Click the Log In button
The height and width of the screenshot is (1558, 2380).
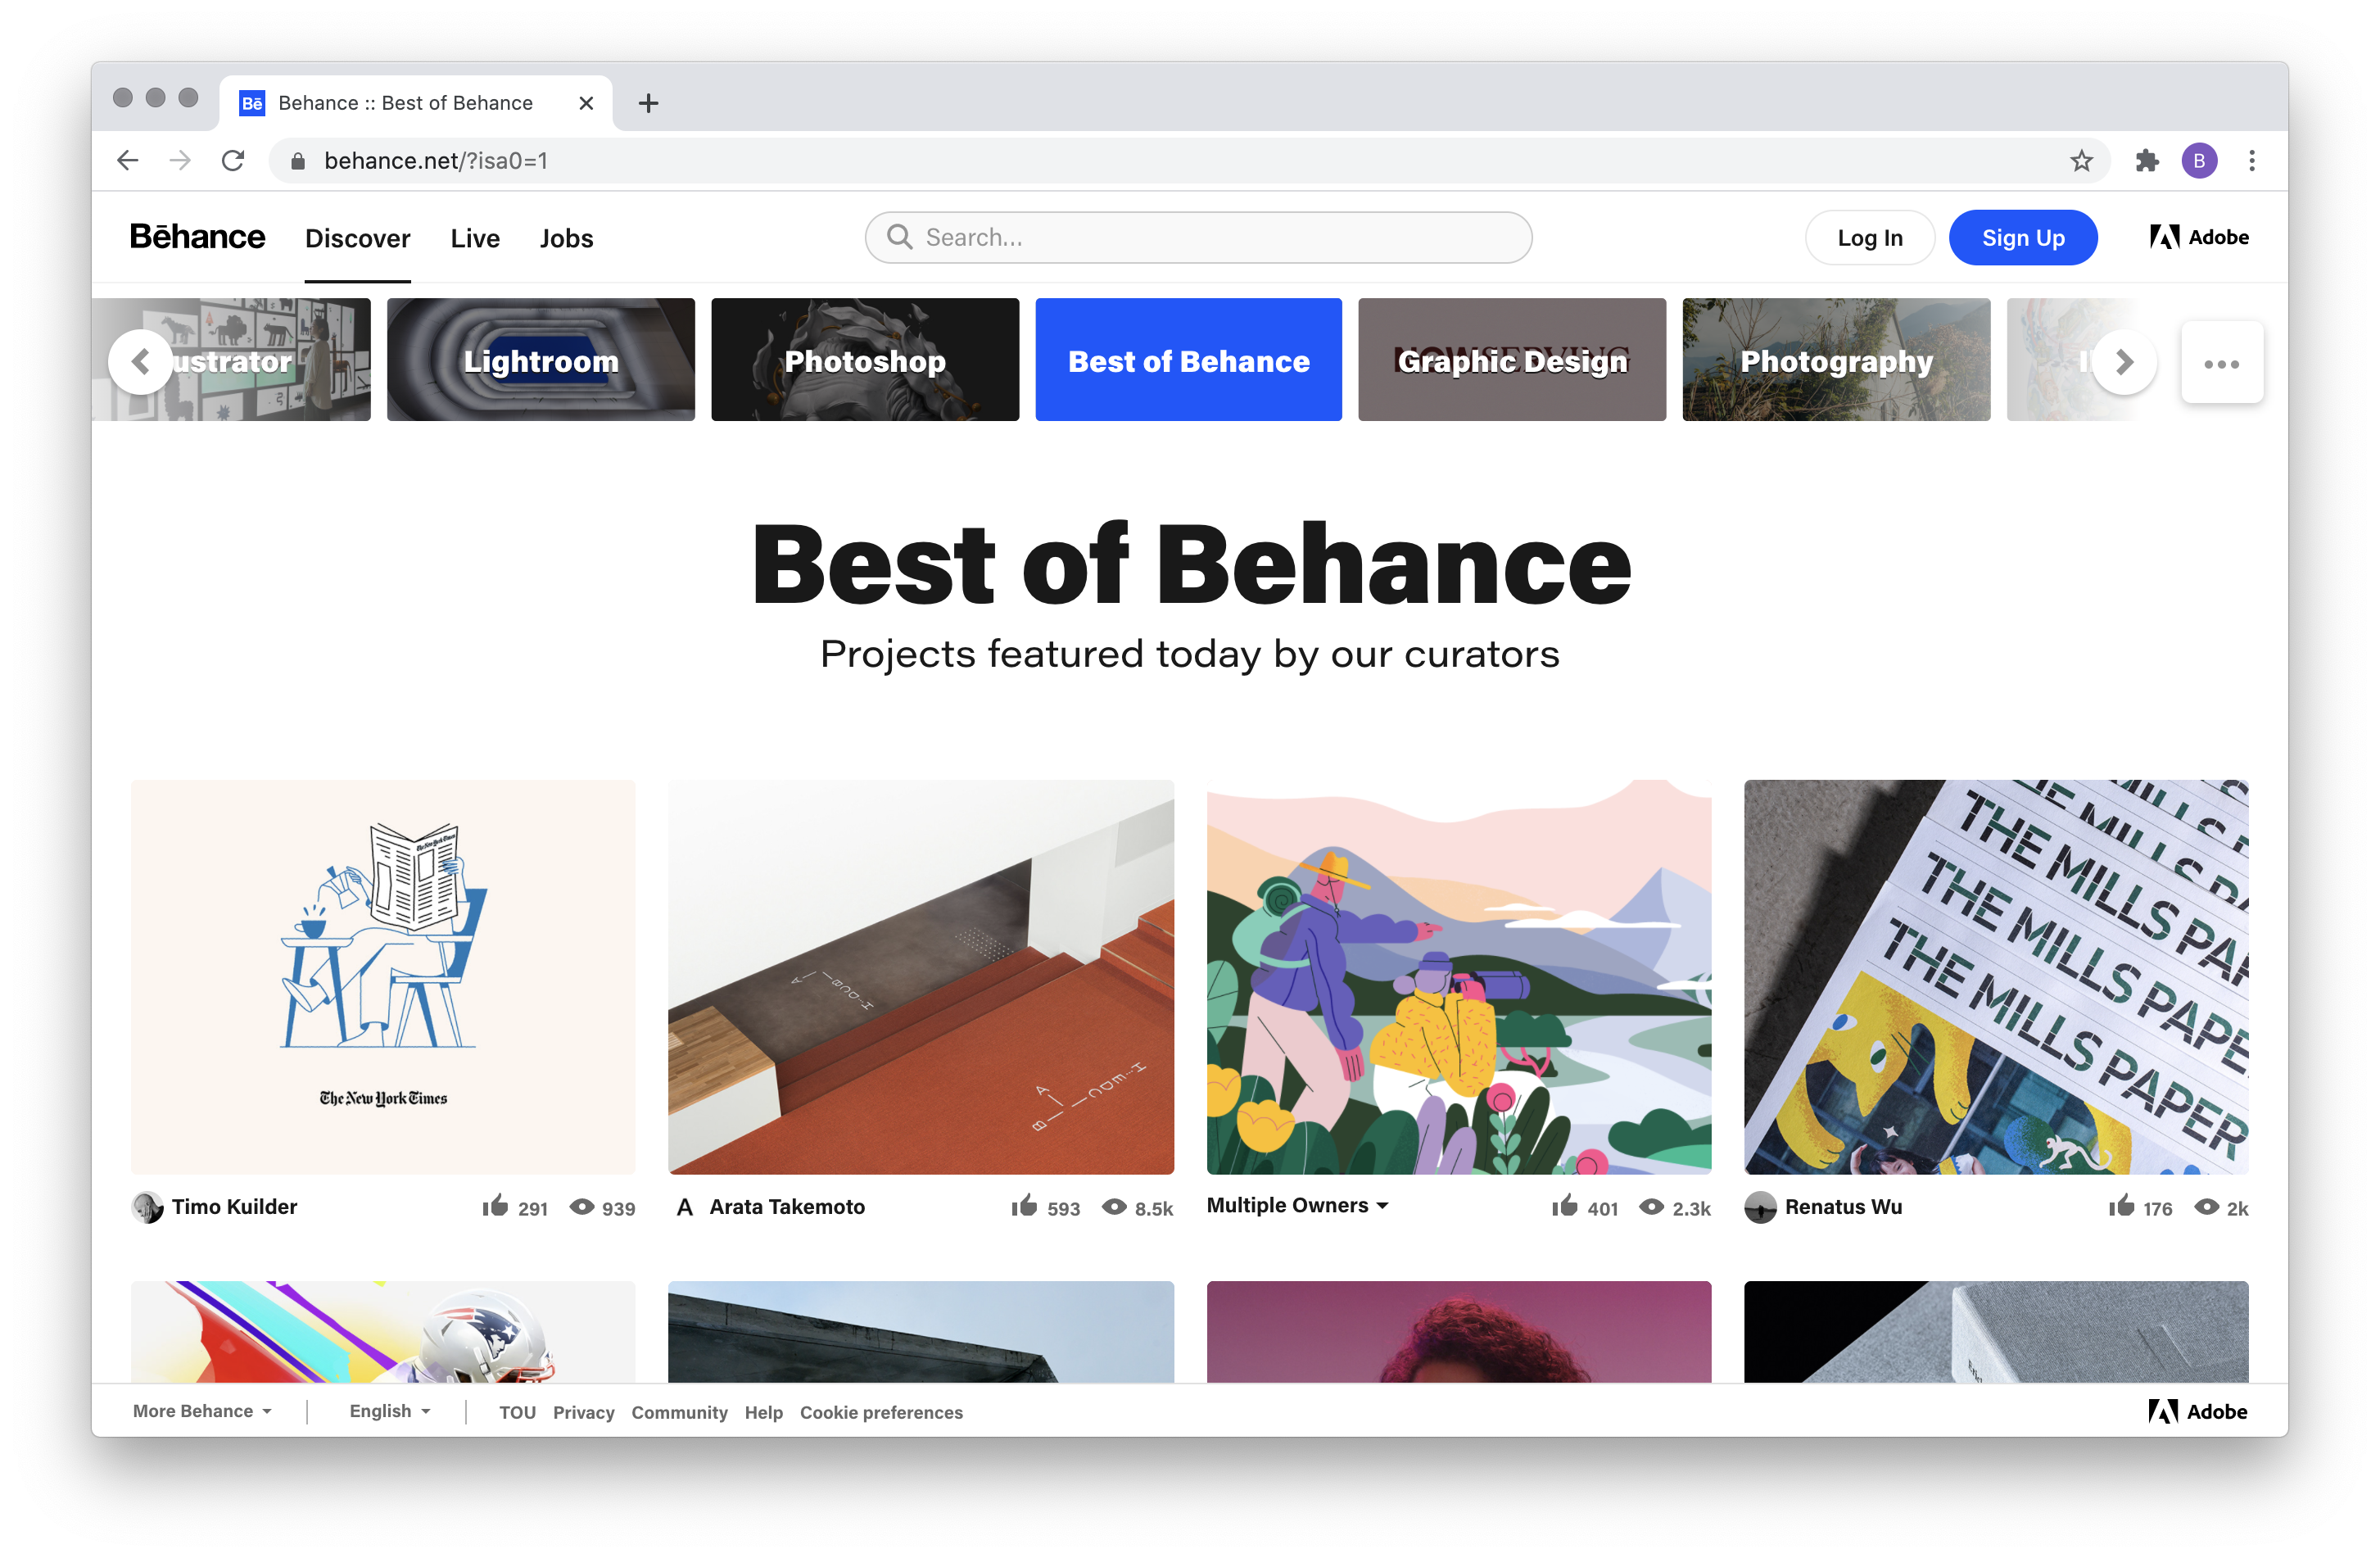pyautogui.click(x=1871, y=238)
